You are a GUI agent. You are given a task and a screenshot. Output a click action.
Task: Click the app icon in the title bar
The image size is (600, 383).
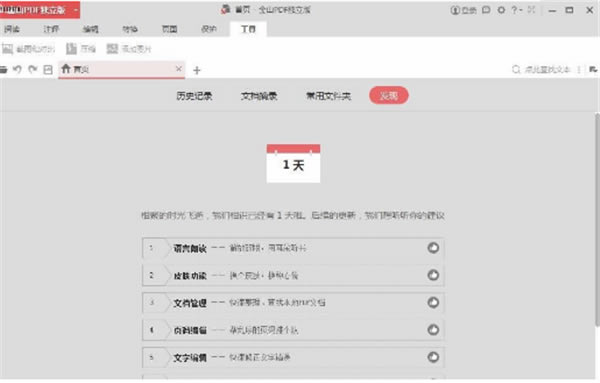coord(225,10)
